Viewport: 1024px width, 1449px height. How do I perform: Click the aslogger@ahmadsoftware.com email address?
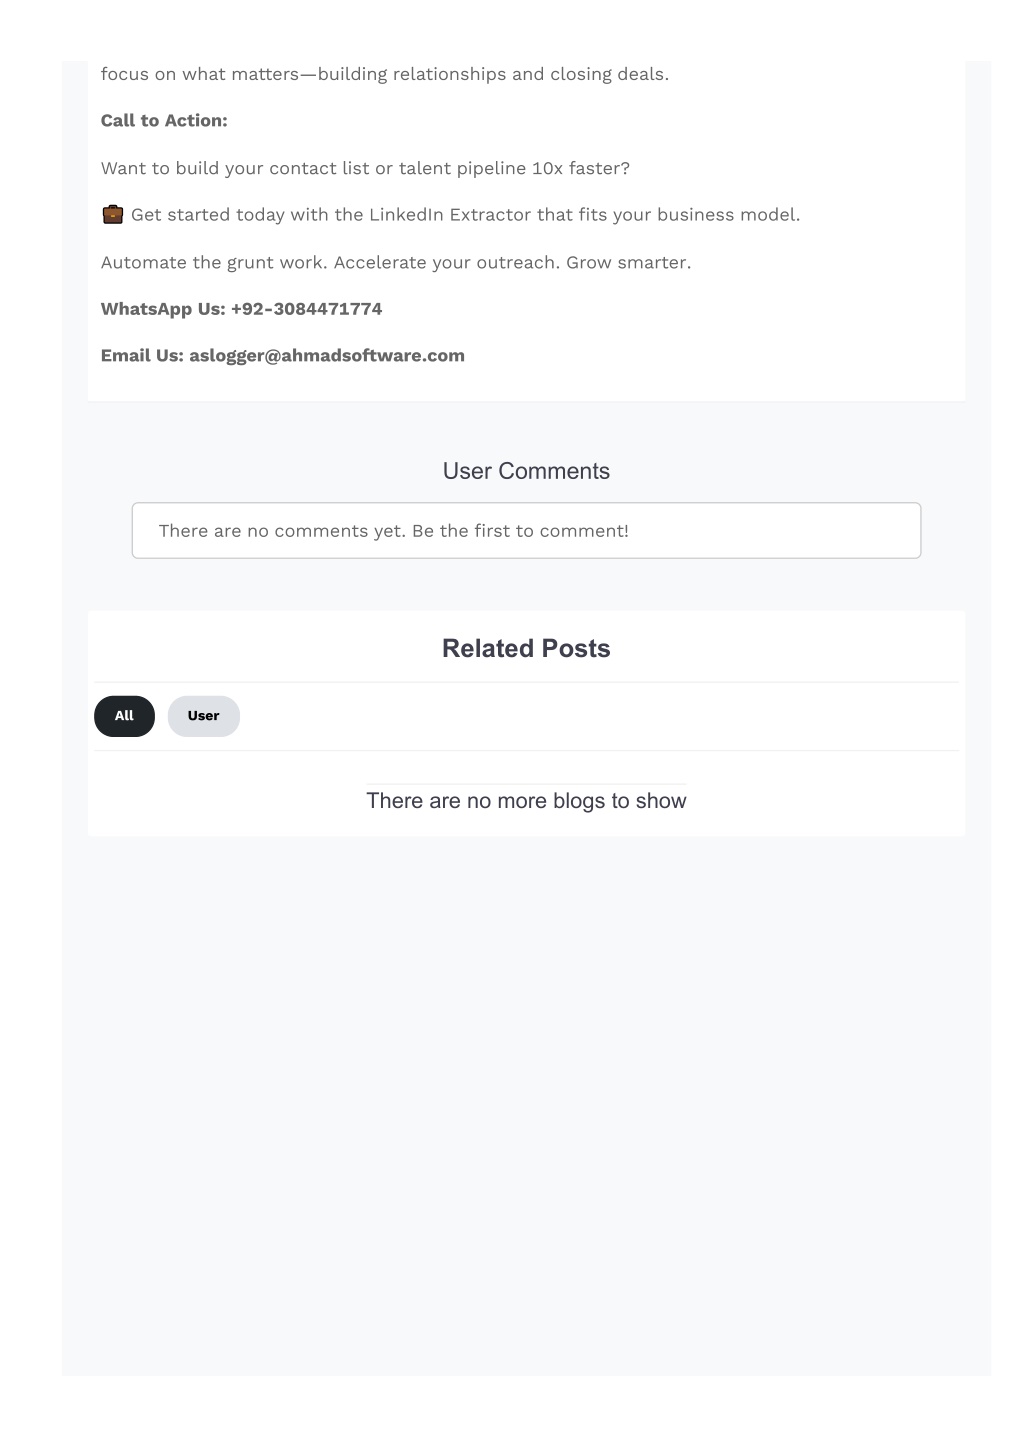[327, 356]
